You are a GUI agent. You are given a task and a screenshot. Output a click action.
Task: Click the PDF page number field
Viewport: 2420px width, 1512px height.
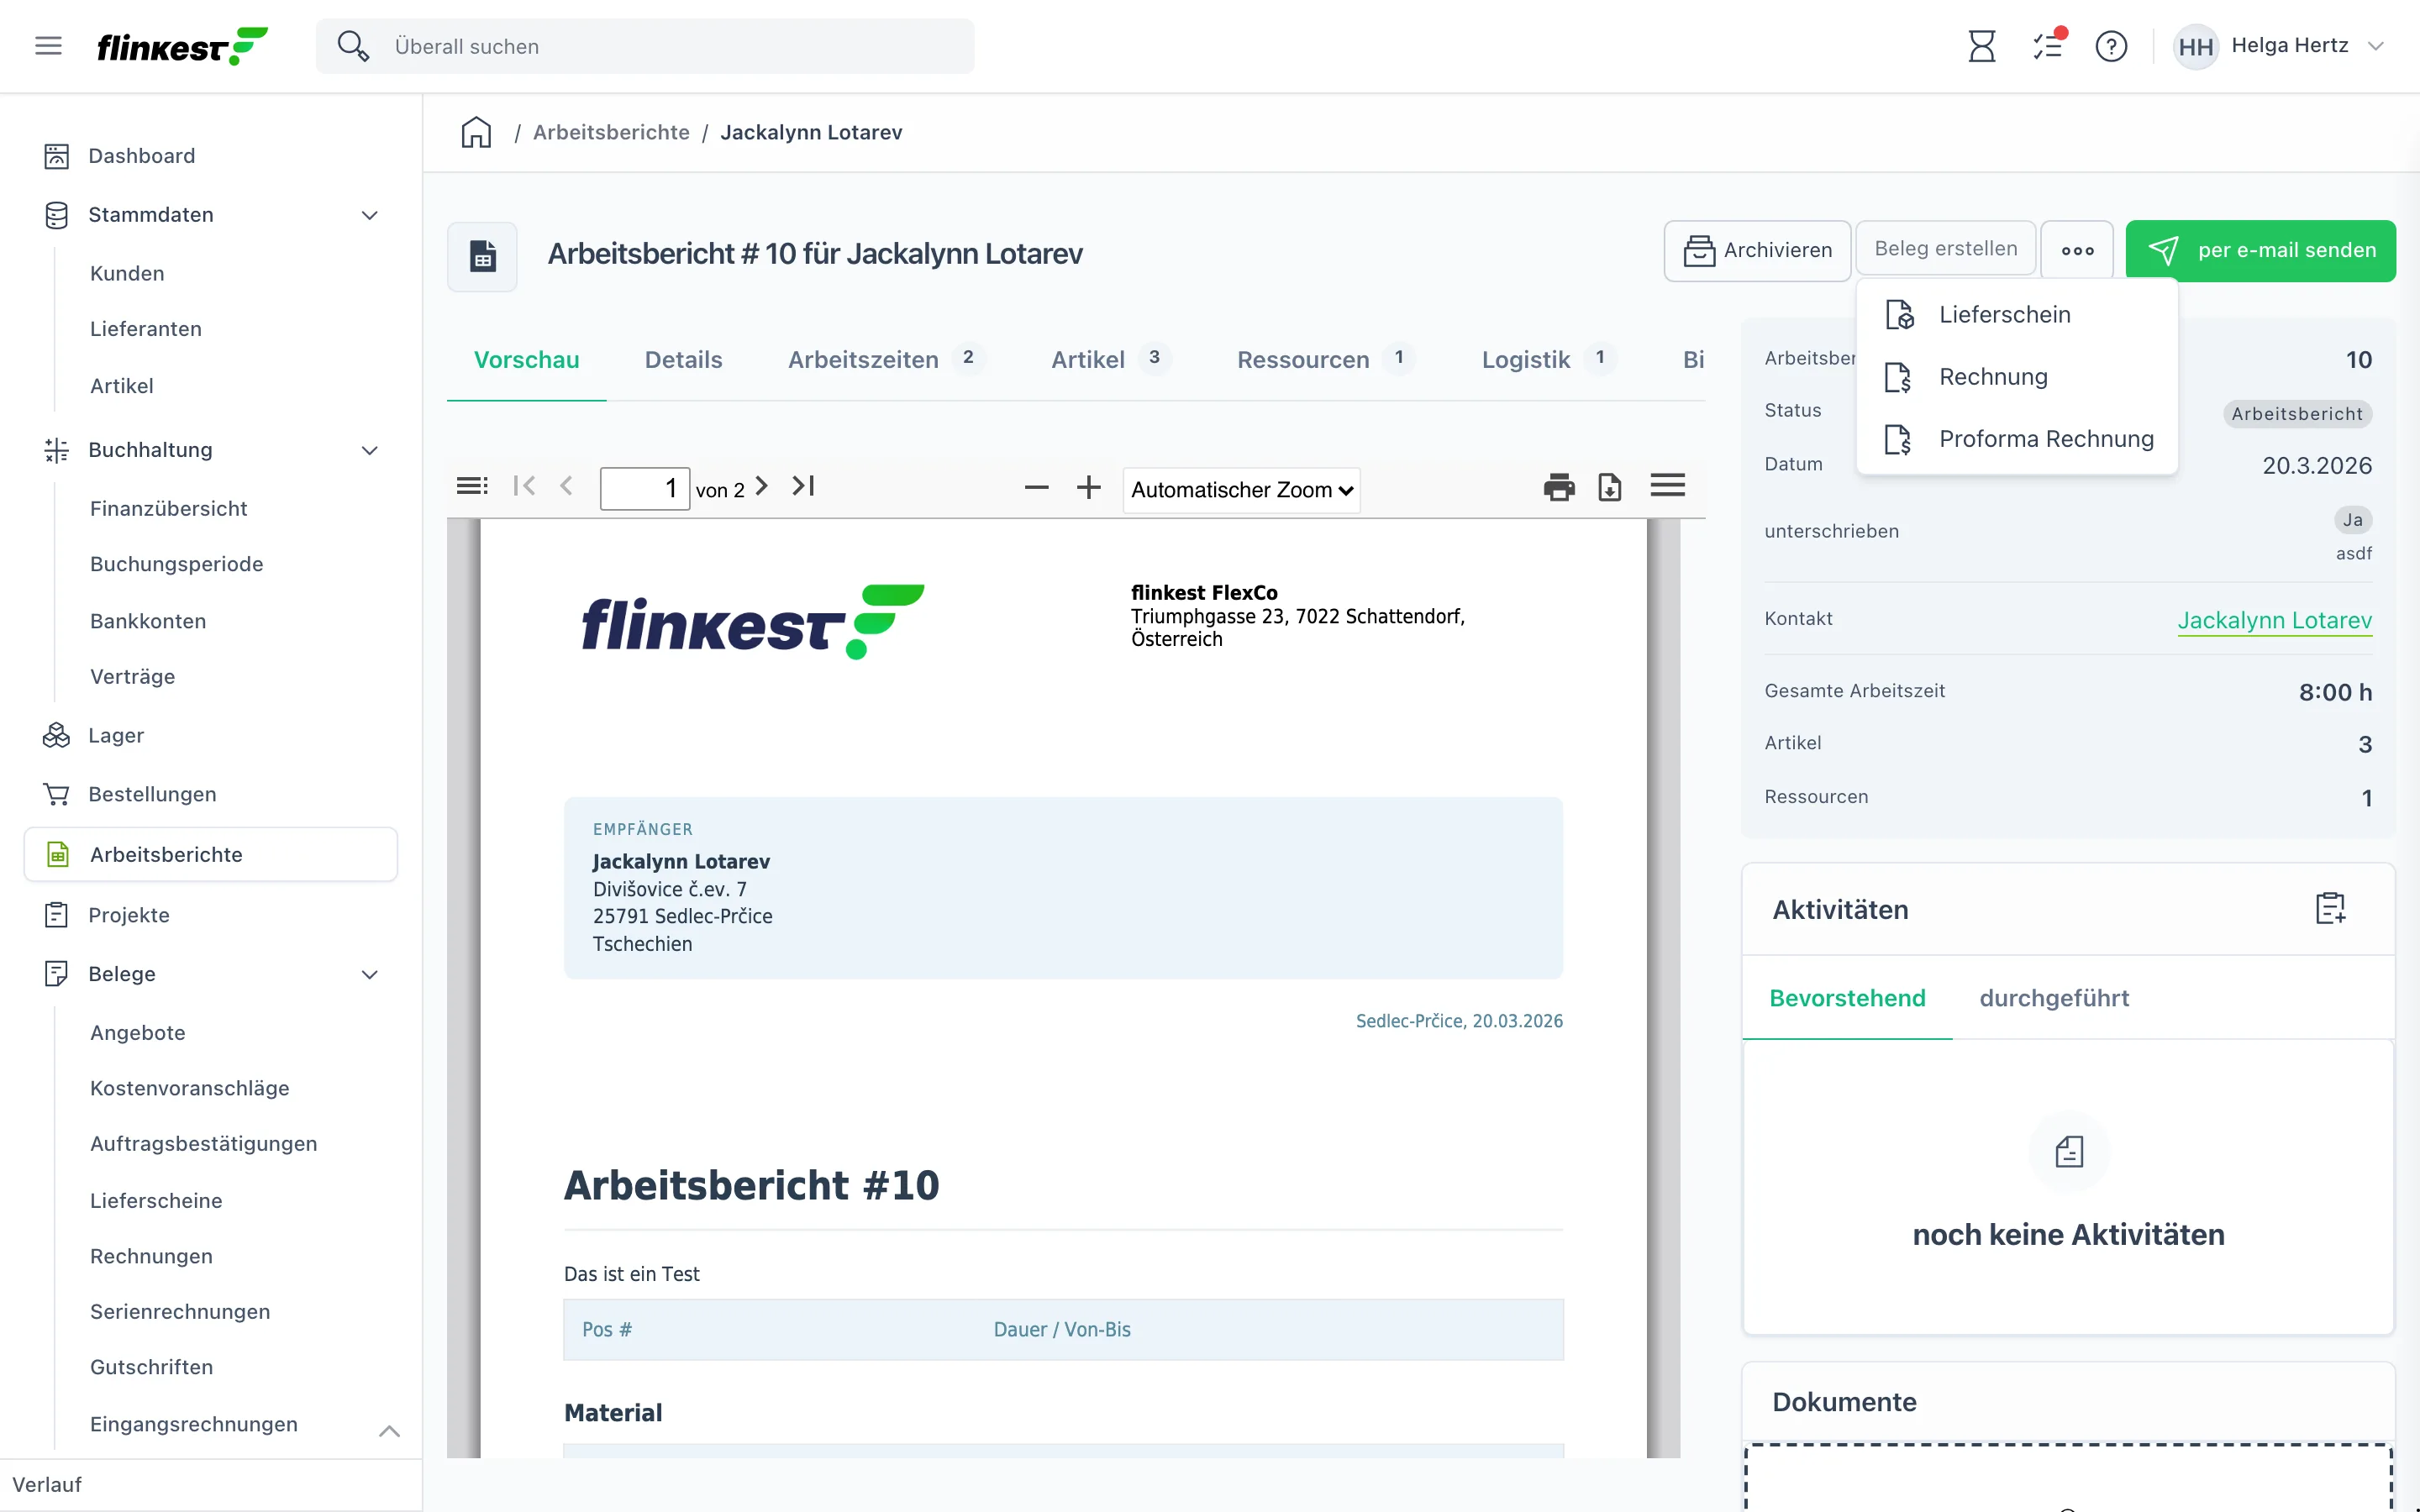pyautogui.click(x=644, y=489)
